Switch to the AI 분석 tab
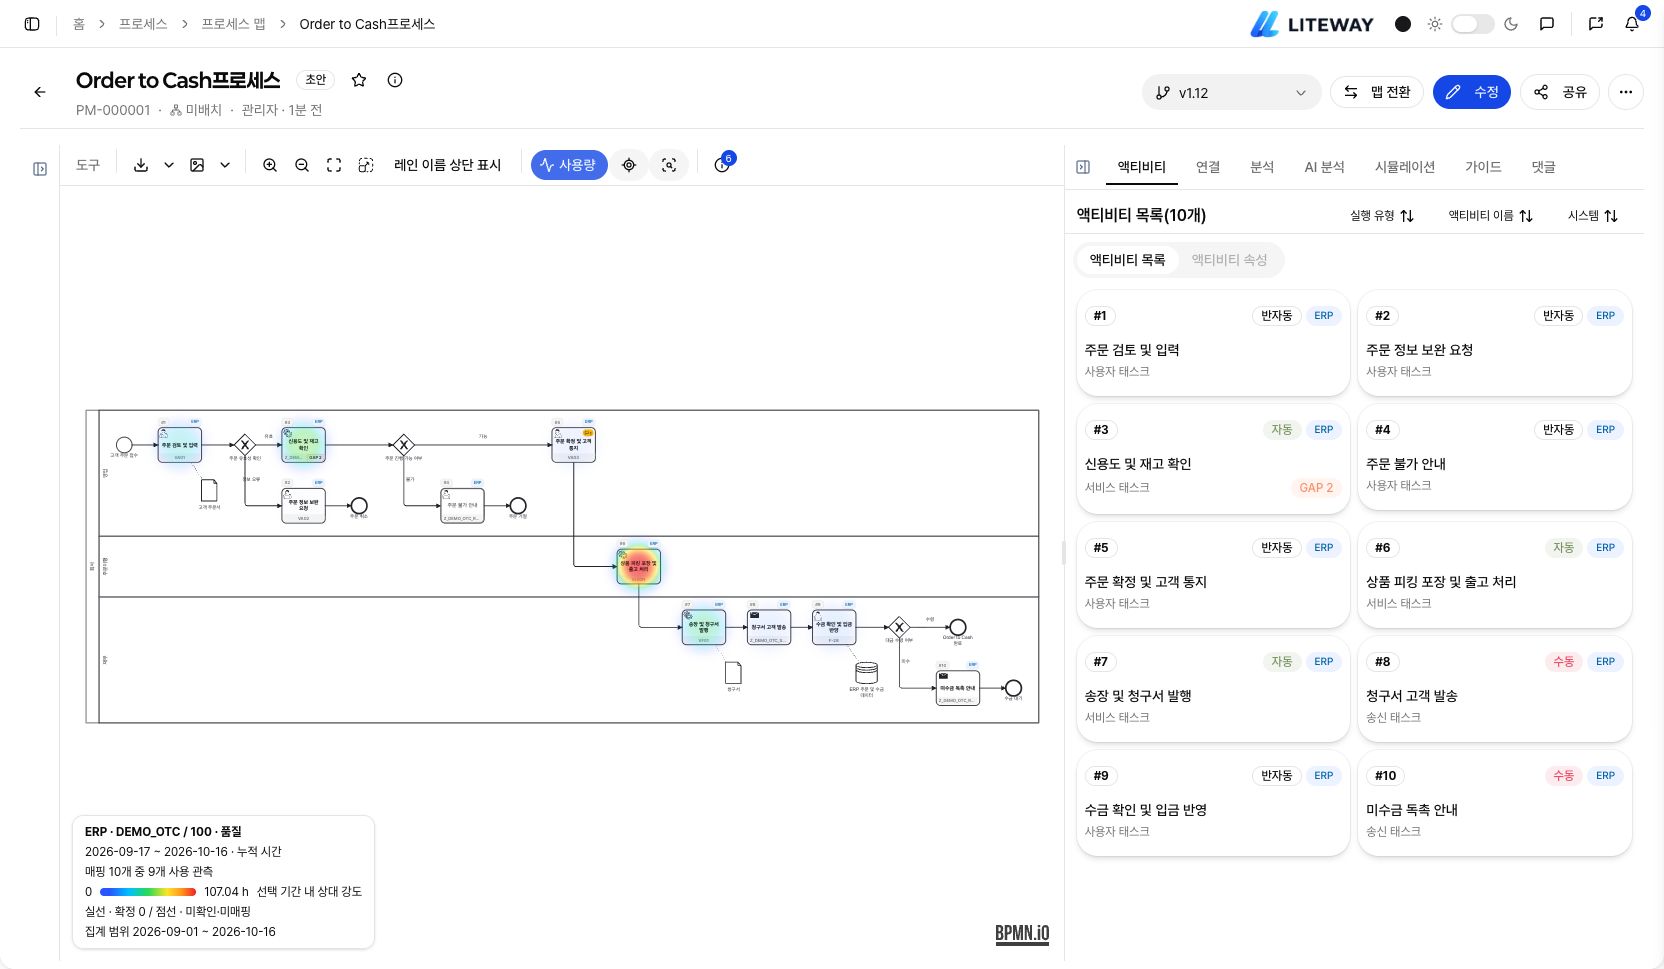This screenshot has width=1664, height=969. pos(1324,167)
